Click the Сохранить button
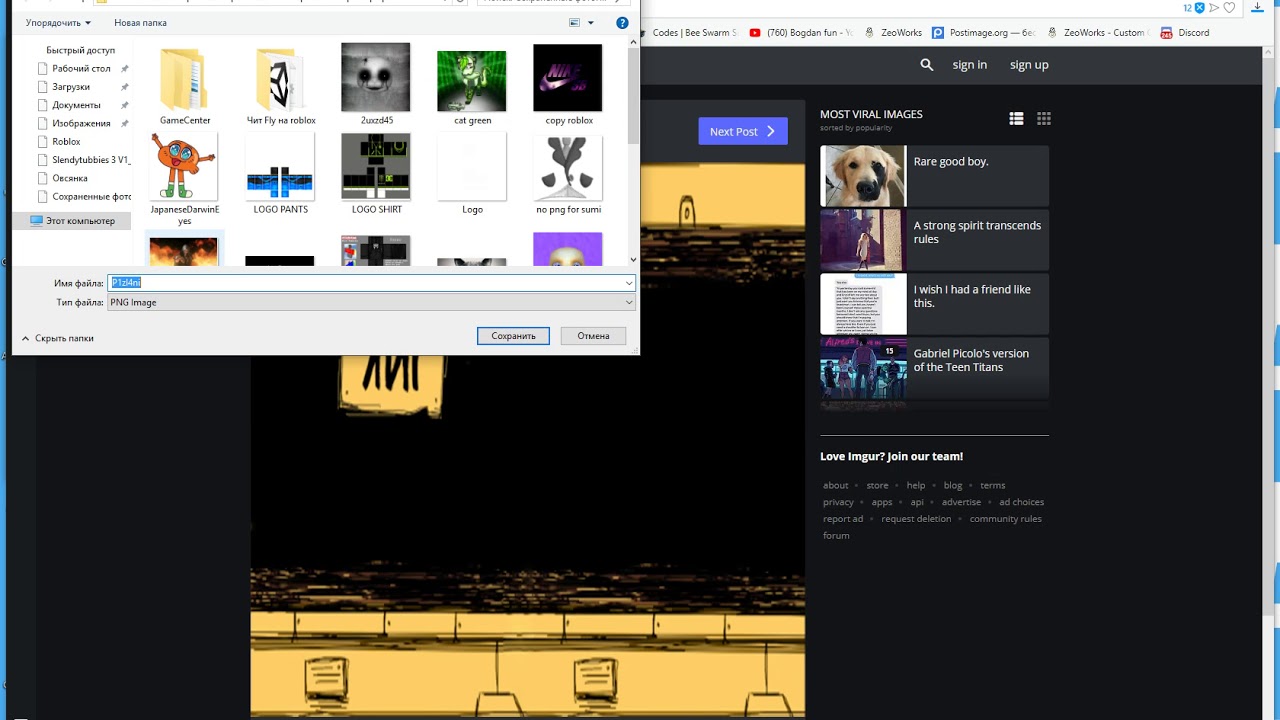This screenshot has width=1280, height=720. (513, 336)
